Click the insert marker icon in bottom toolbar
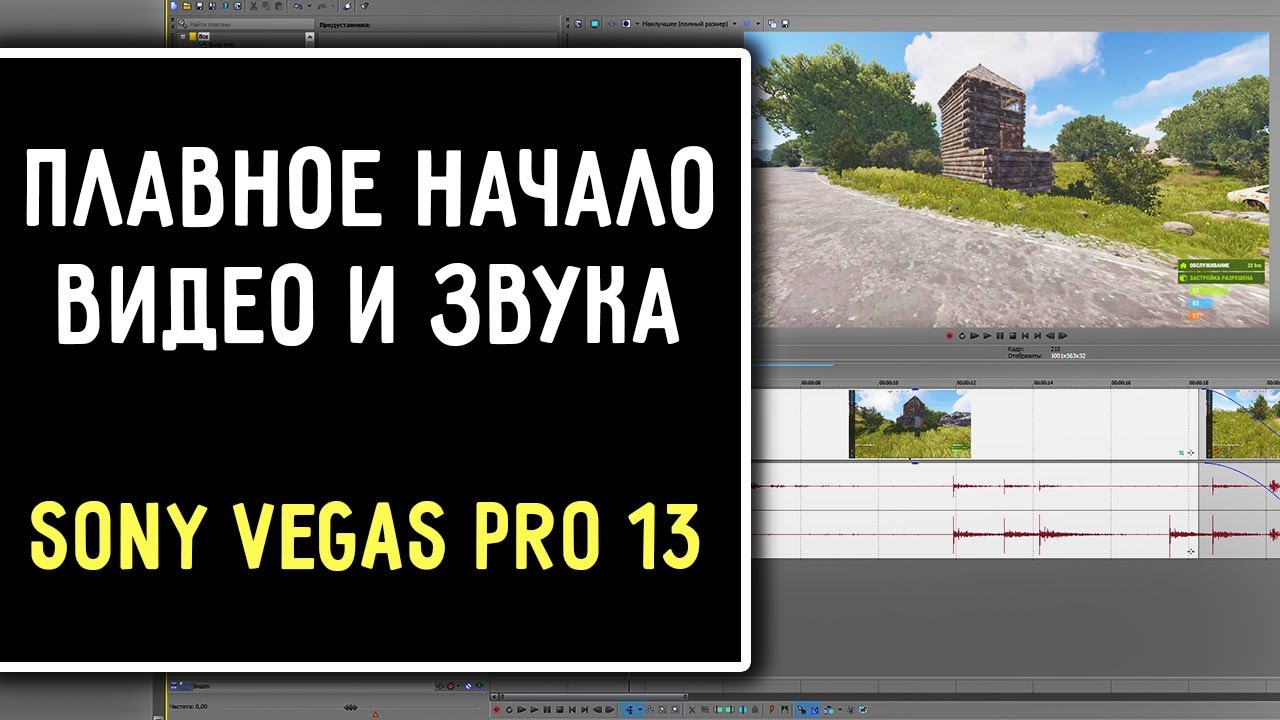The width and height of the screenshot is (1280, 720). [x=772, y=710]
